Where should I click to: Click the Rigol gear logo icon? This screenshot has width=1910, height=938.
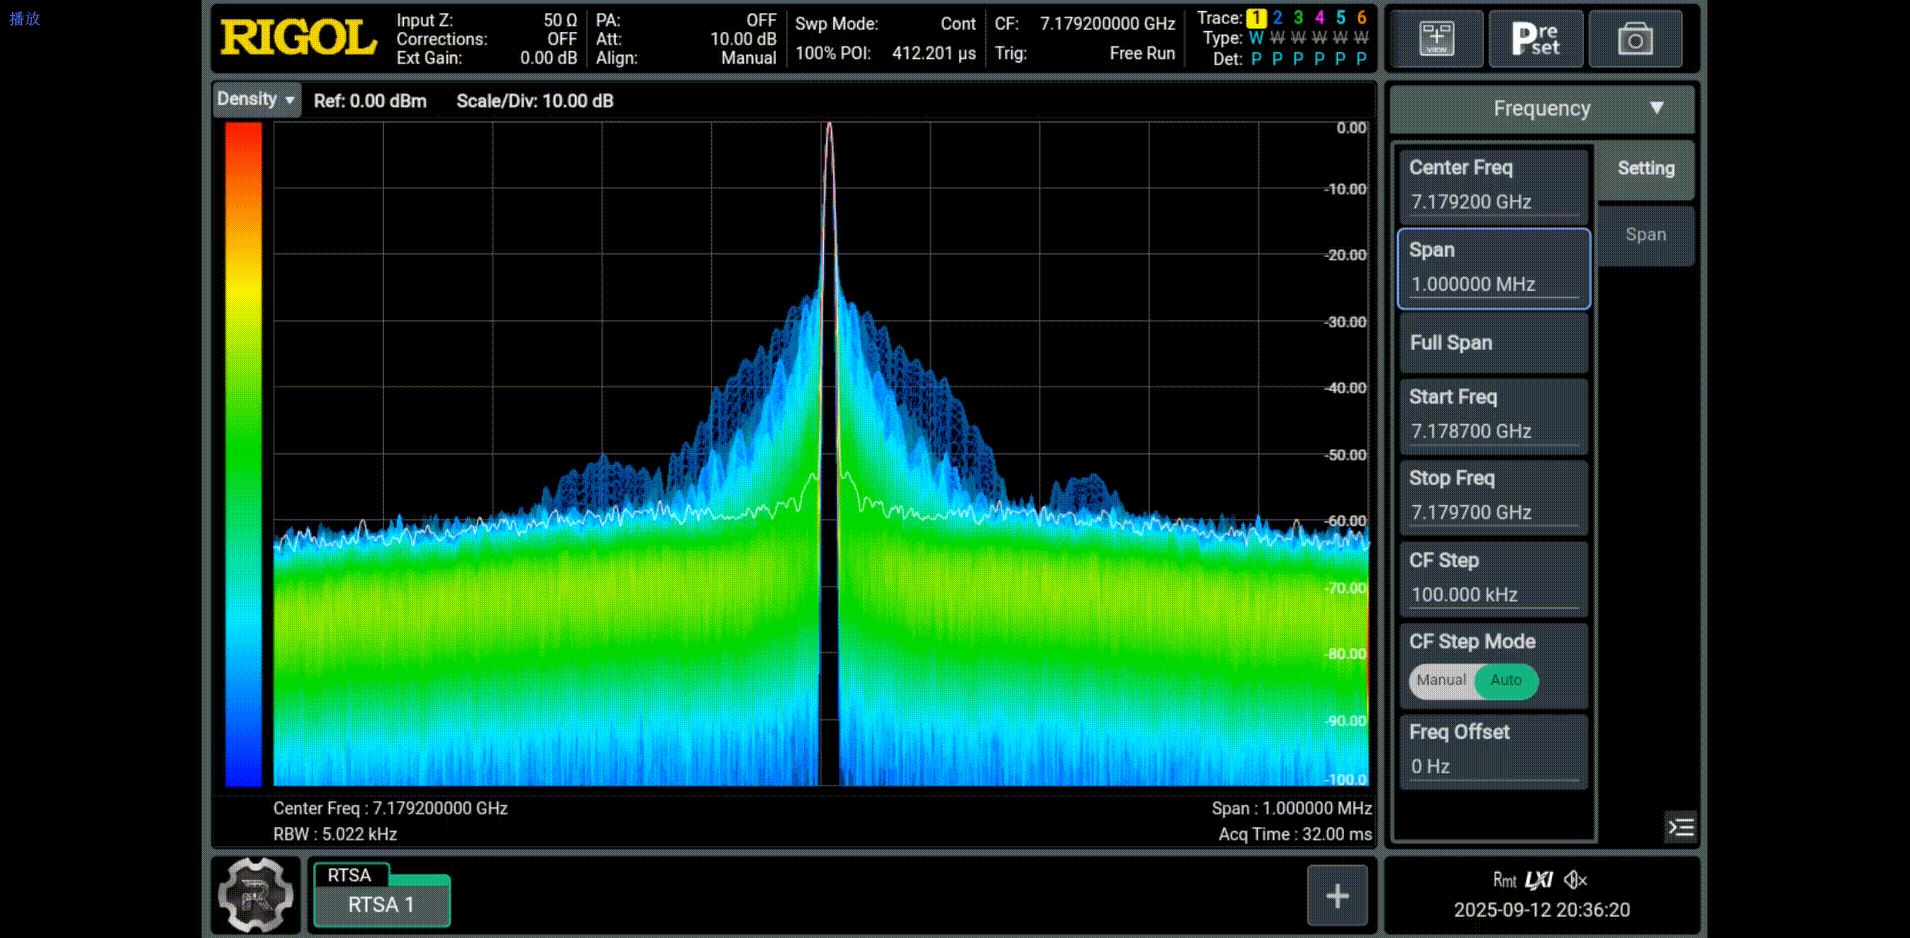[x=256, y=895]
